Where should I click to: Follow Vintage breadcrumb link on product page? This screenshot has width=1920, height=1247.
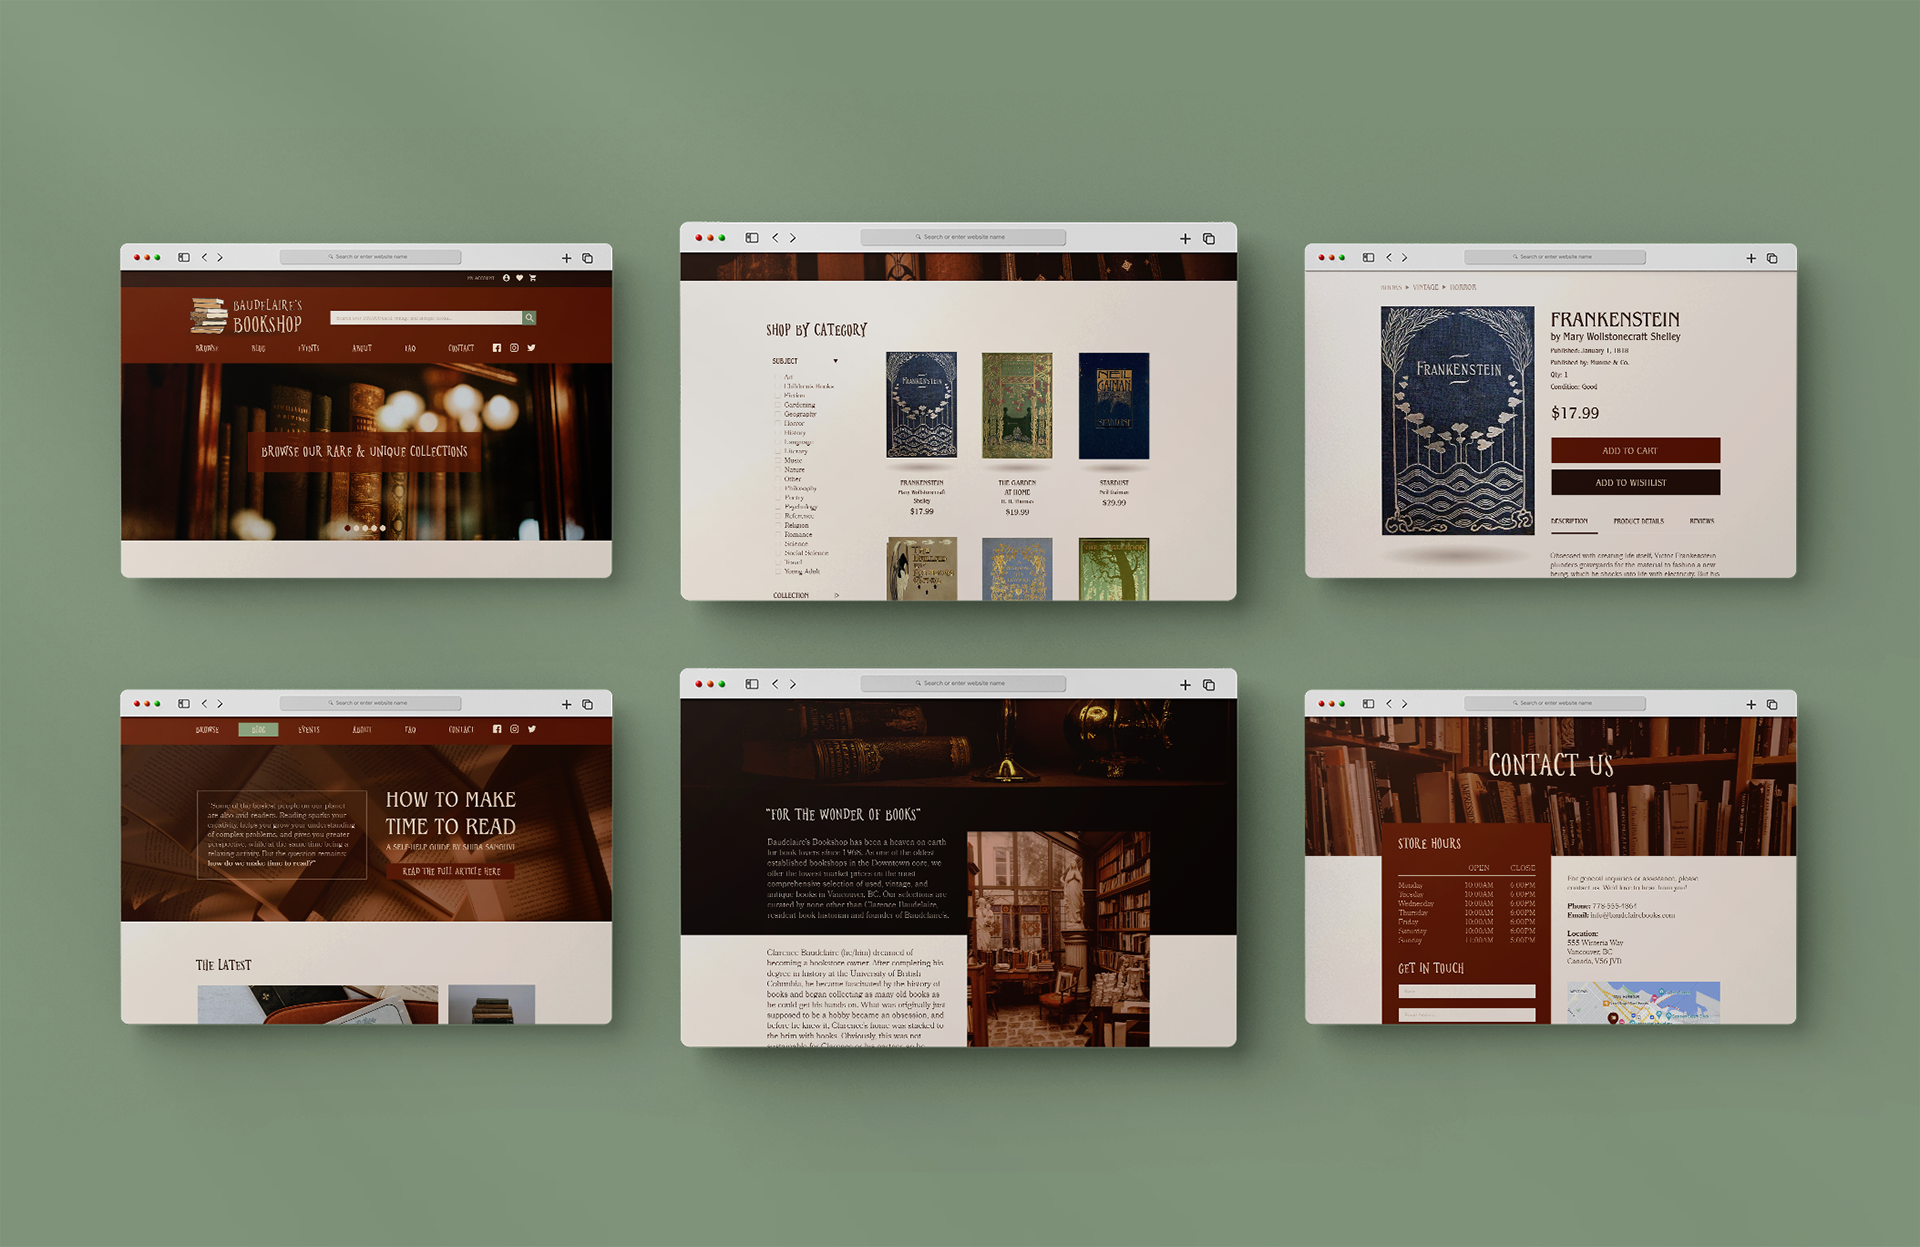point(1425,287)
